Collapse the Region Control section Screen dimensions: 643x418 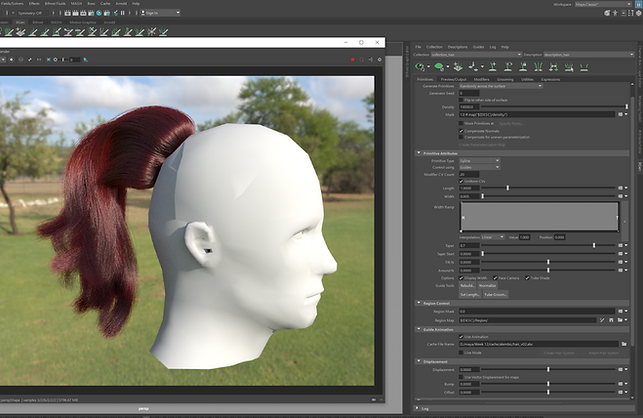tap(419, 303)
